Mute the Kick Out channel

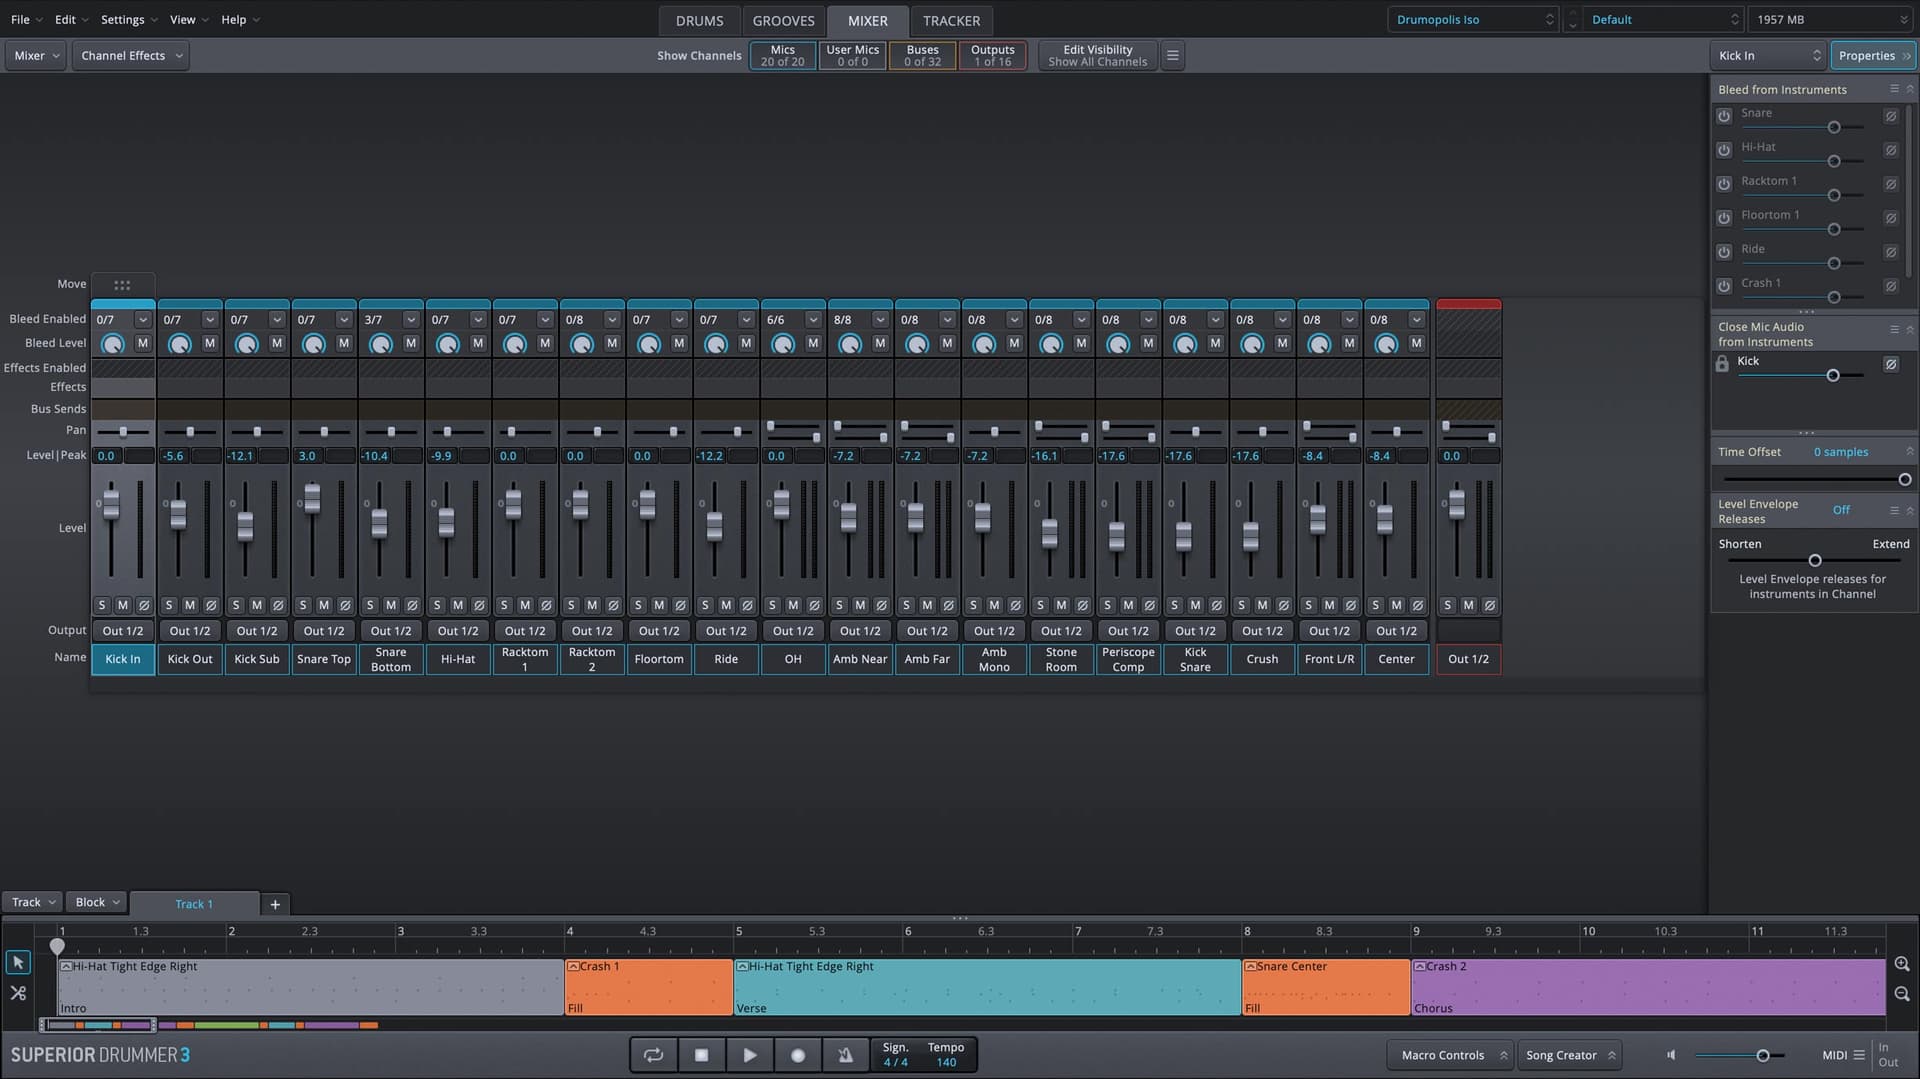pos(189,605)
